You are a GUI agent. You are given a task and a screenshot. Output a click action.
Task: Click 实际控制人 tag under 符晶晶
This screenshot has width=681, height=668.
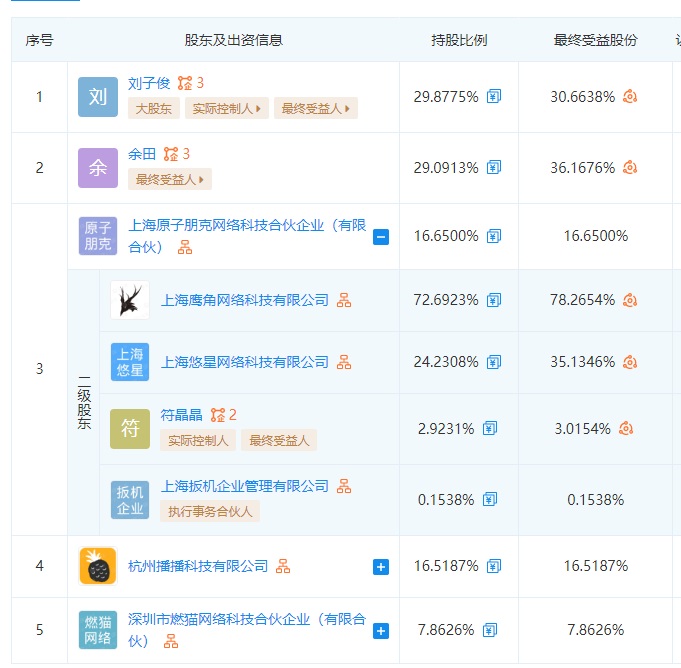coord(198,440)
